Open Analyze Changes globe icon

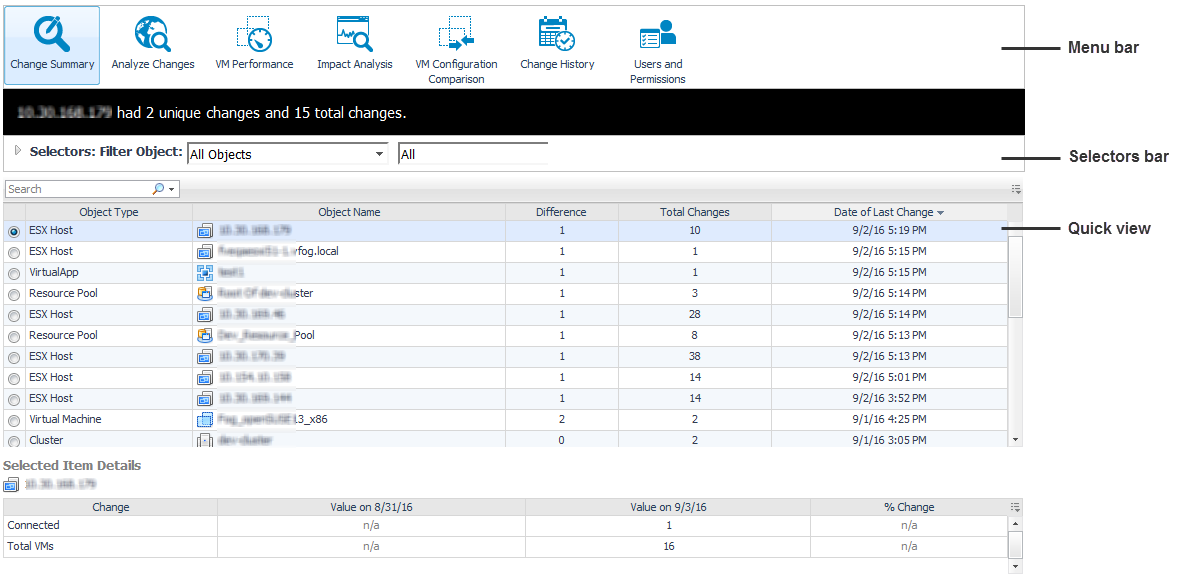tap(152, 34)
